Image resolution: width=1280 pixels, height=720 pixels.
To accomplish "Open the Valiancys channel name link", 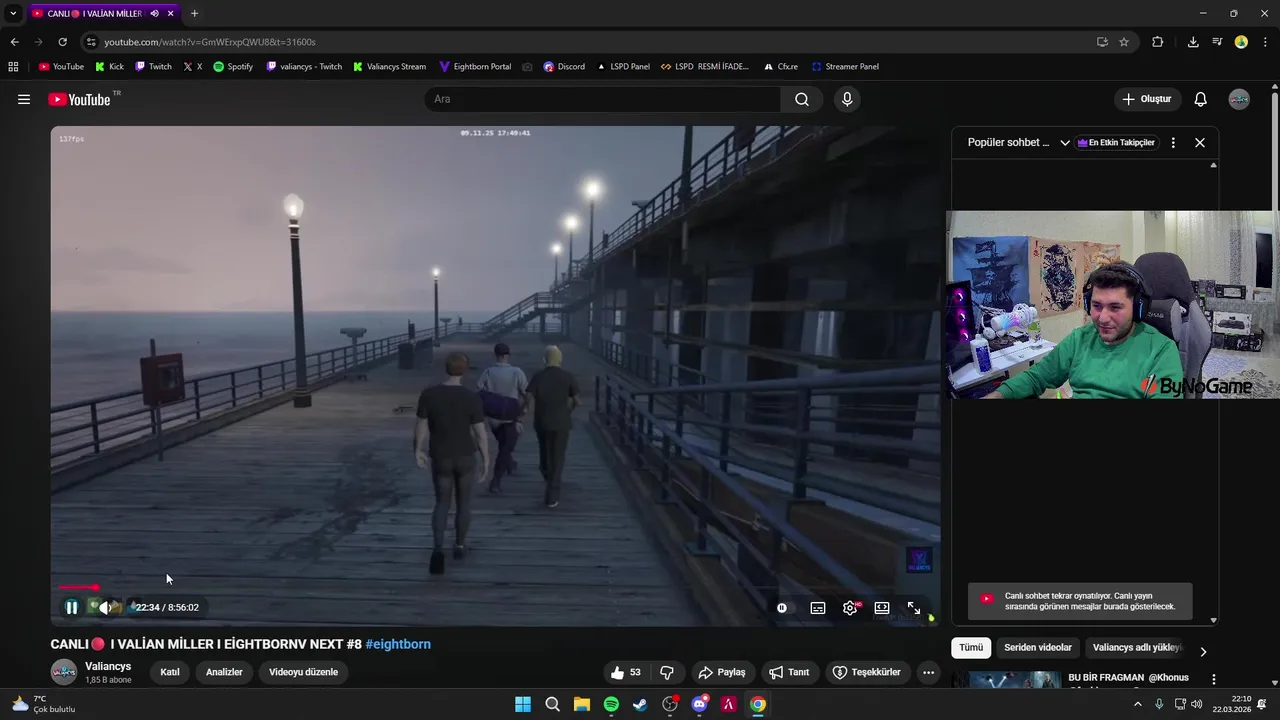I will (x=108, y=666).
